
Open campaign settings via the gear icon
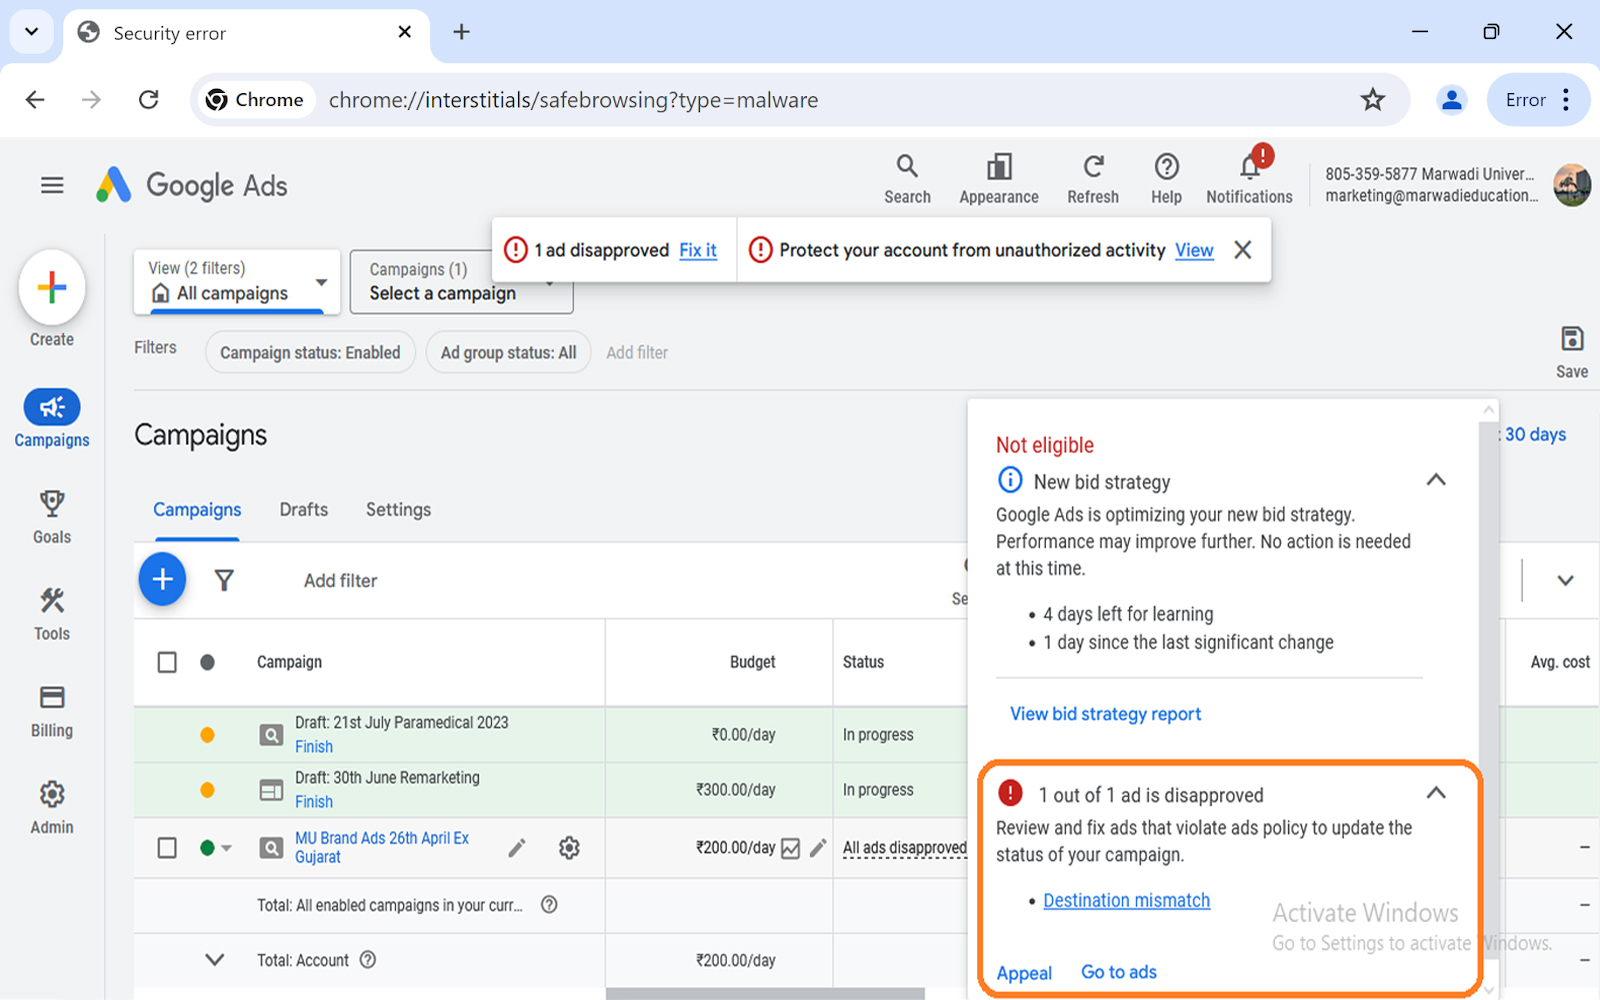(569, 847)
